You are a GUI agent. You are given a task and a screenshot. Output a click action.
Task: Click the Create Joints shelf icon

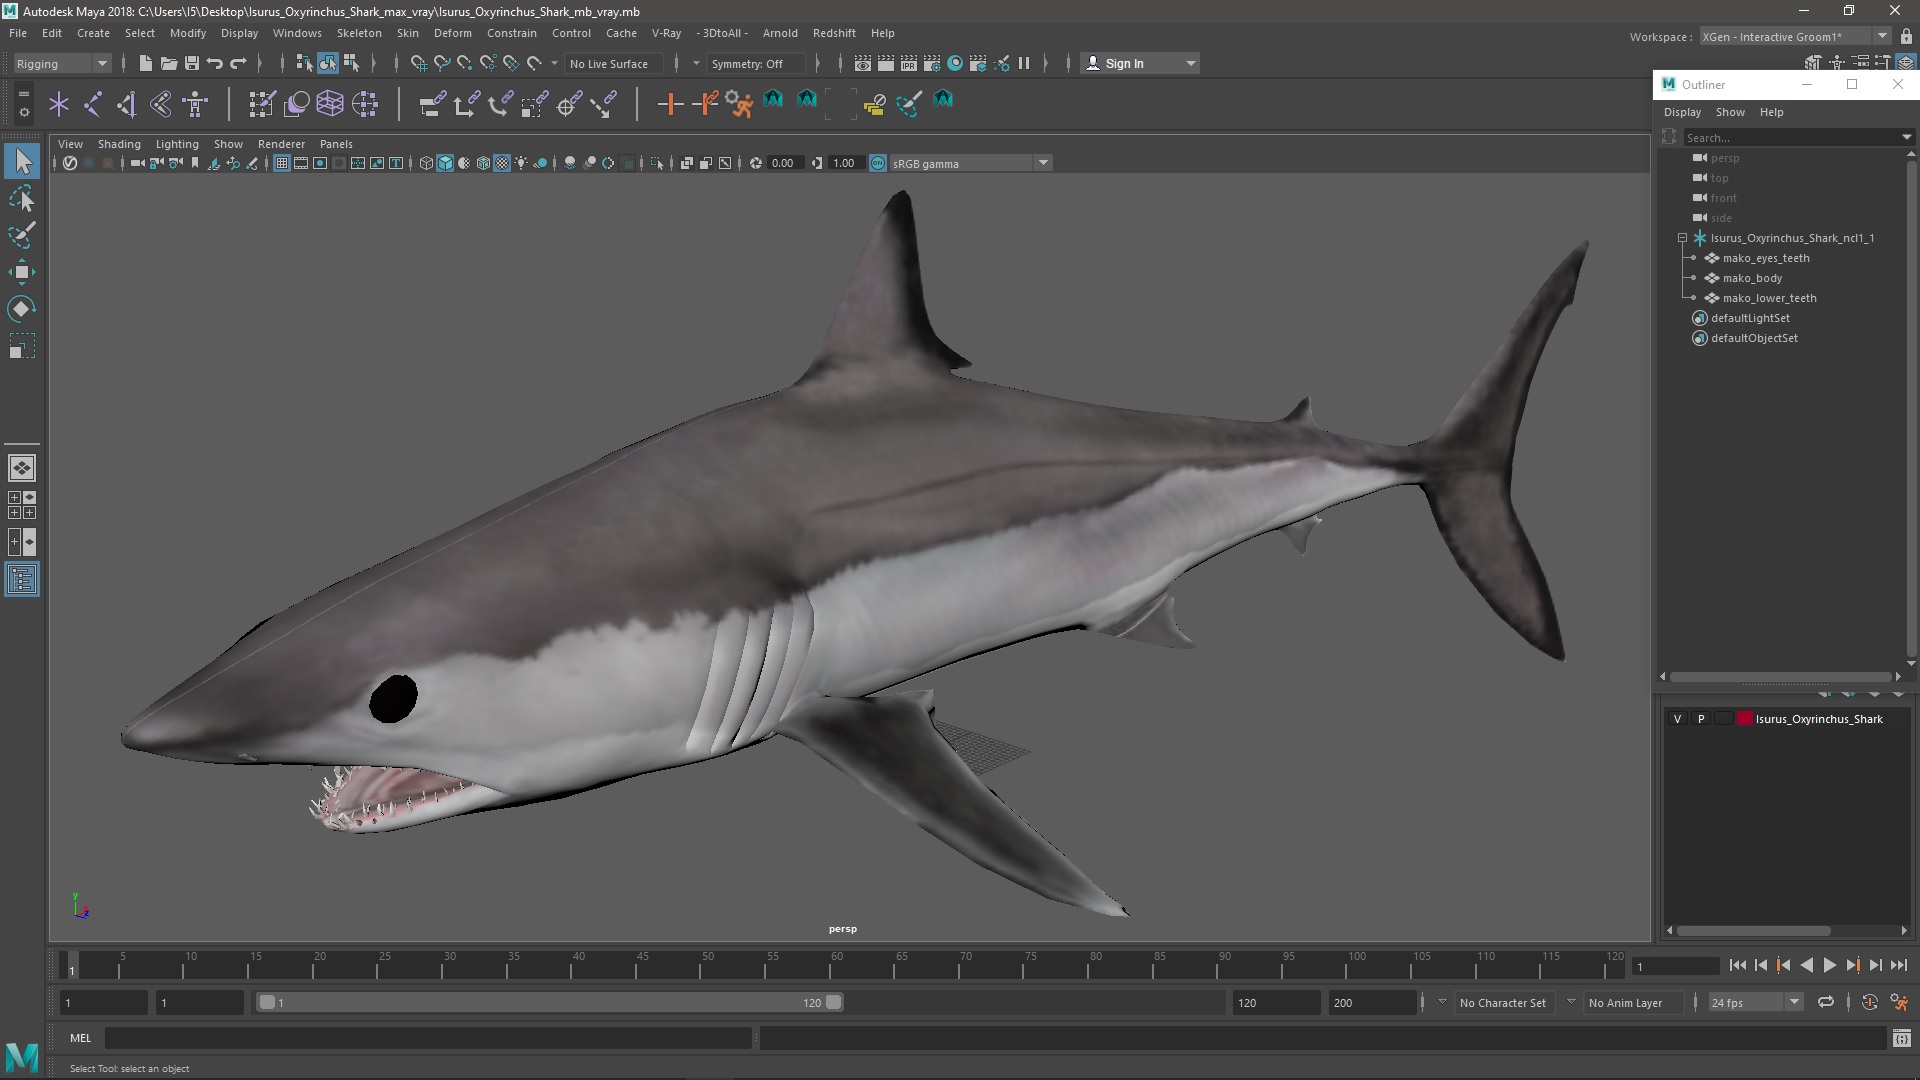click(93, 104)
